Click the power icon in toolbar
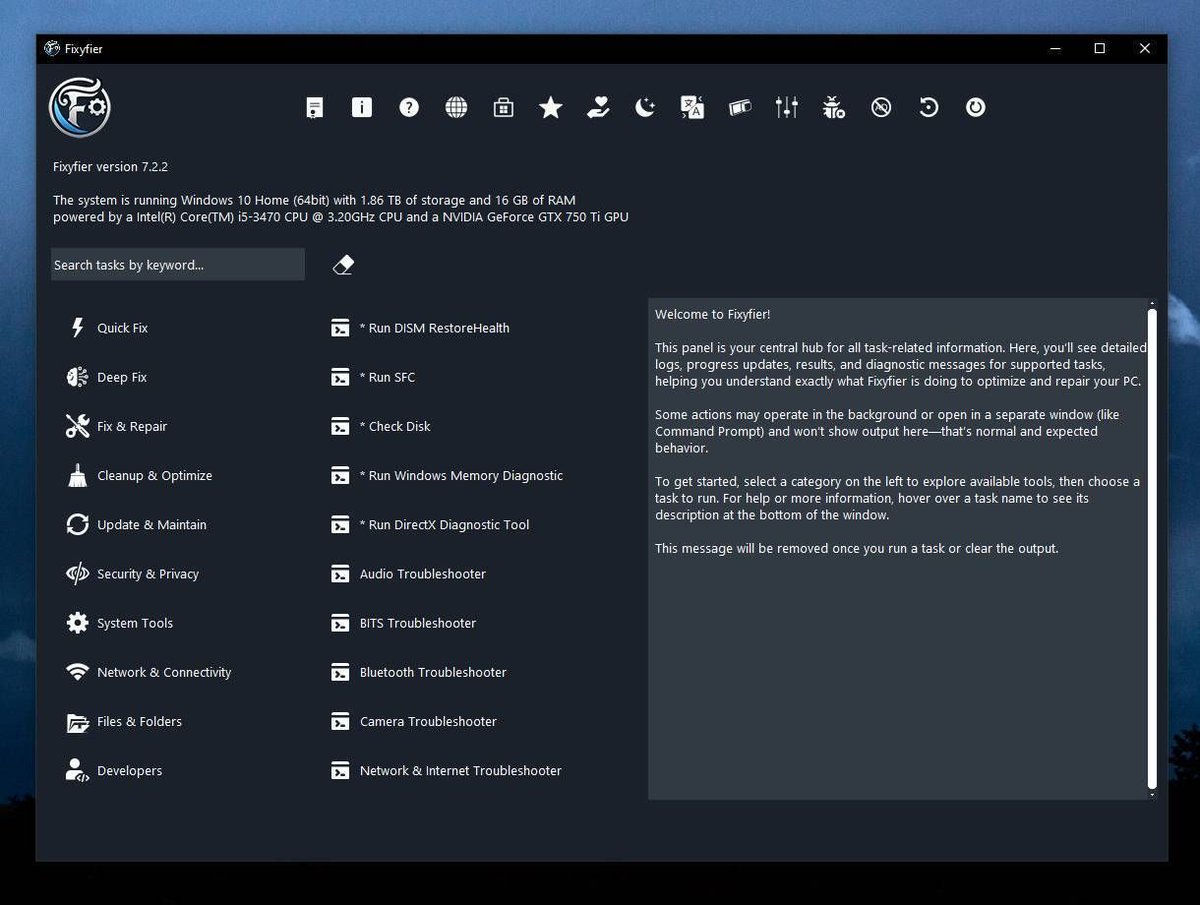The height and width of the screenshot is (905, 1200). point(976,107)
